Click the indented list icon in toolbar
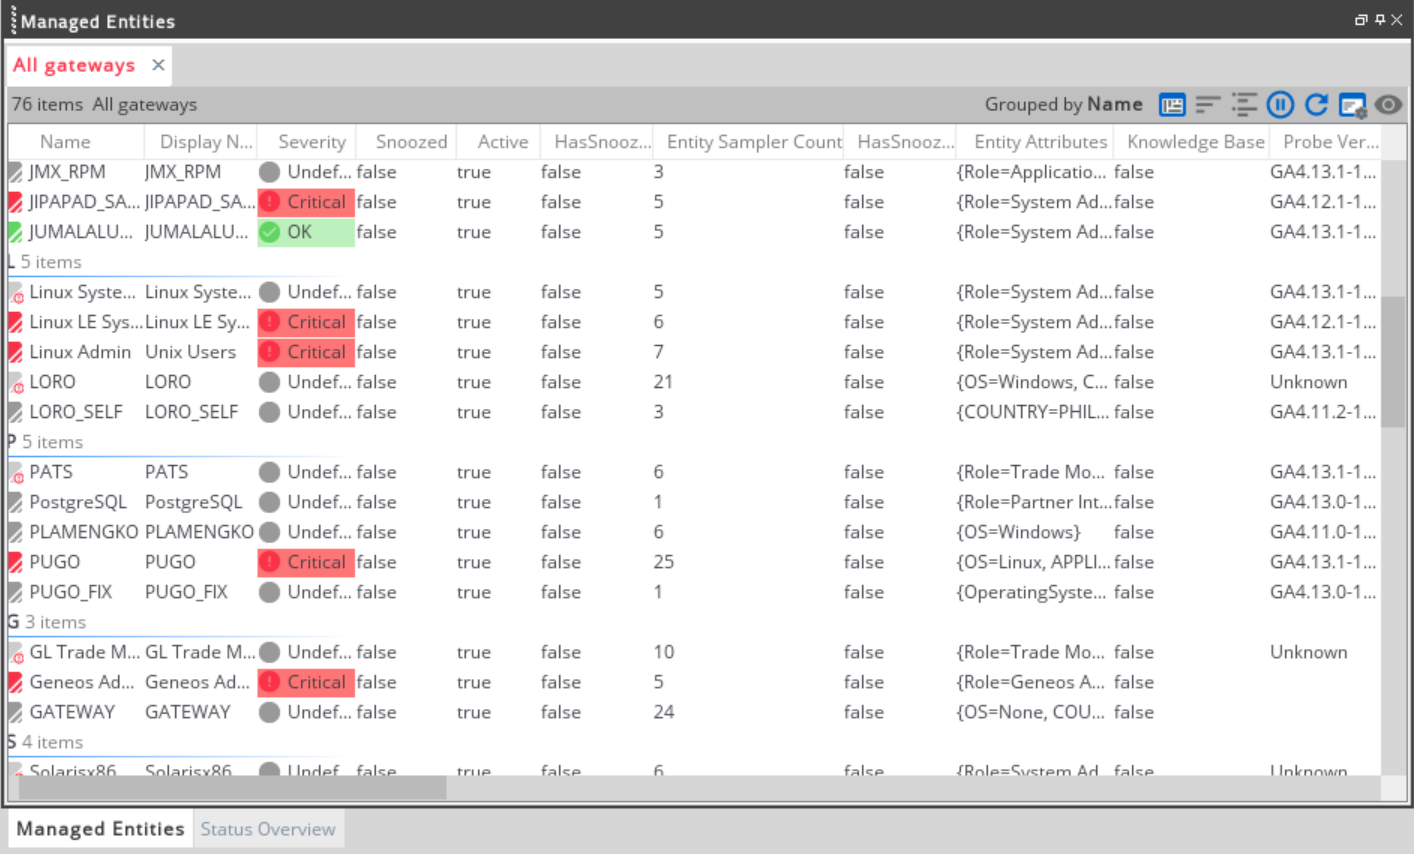The image size is (1414, 854). (x=1244, y=105)
